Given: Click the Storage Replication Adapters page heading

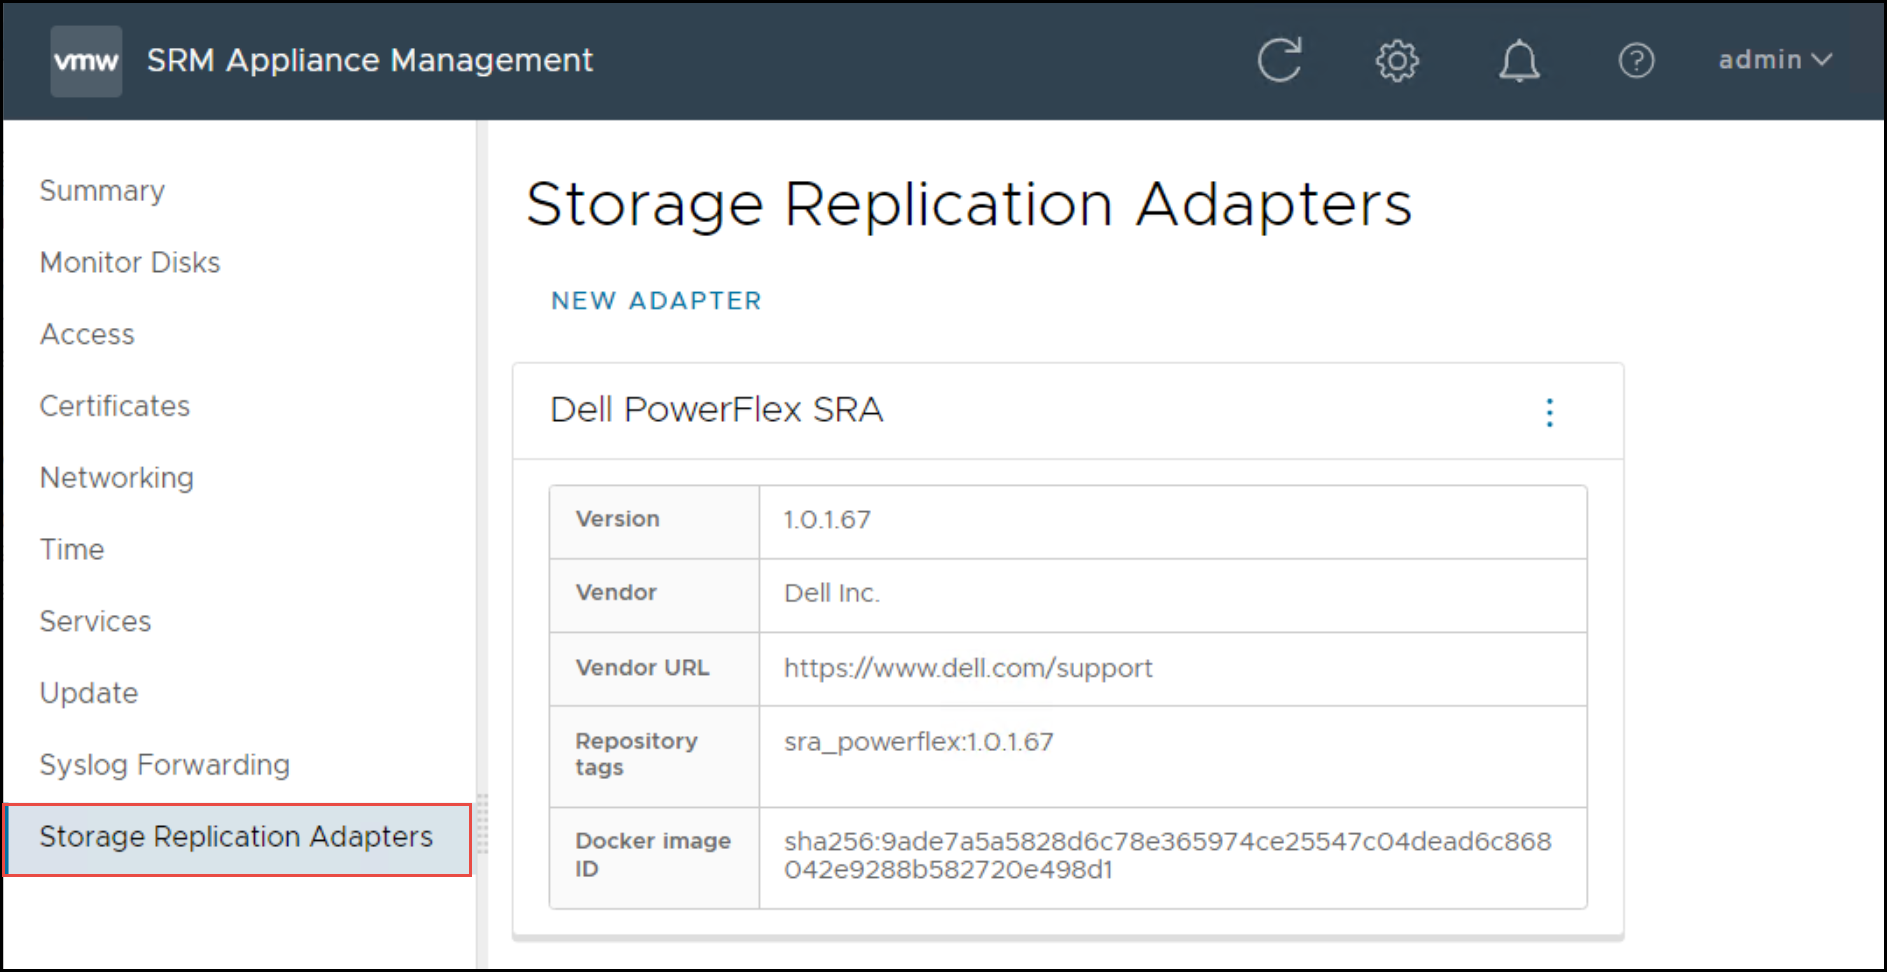Looking at the screenshot, I should [969, 204].
